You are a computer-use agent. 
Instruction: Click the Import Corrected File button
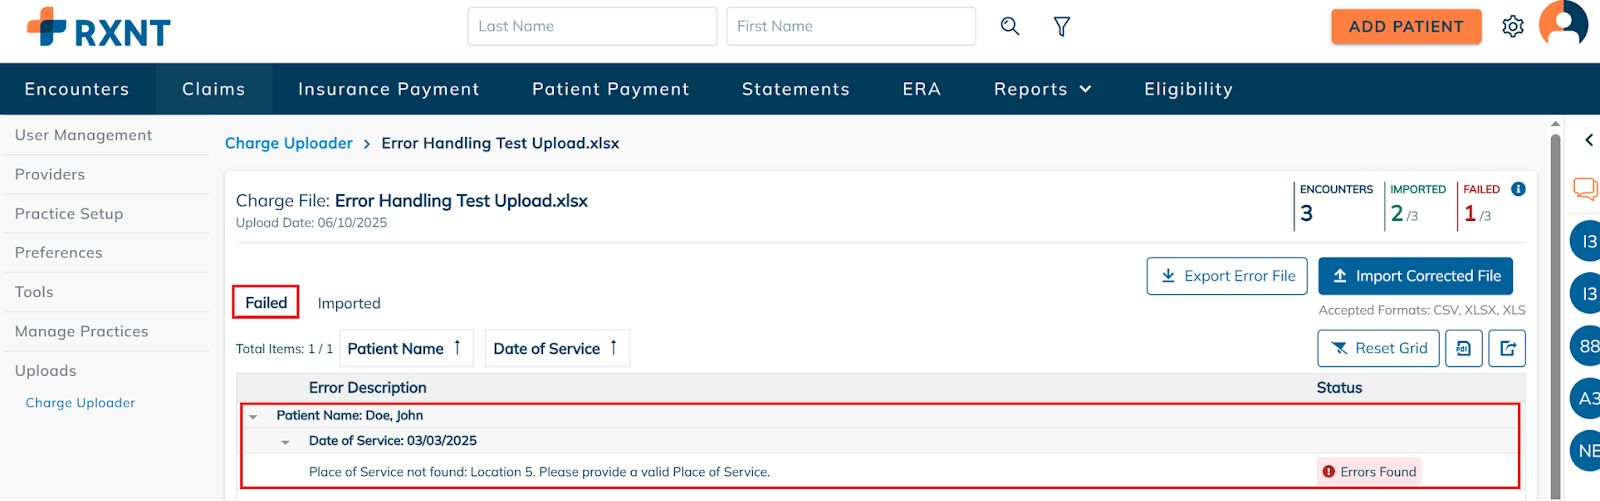pyautogui.click(x=1415, y=276)
